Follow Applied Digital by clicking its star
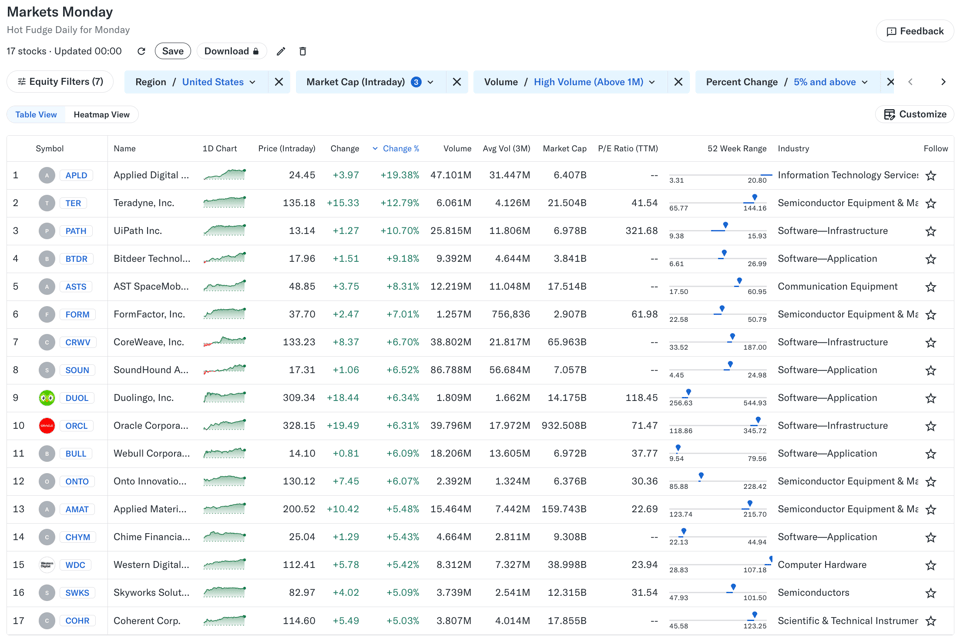Viewport: 960px width, 641px height. tap(931, 175)
